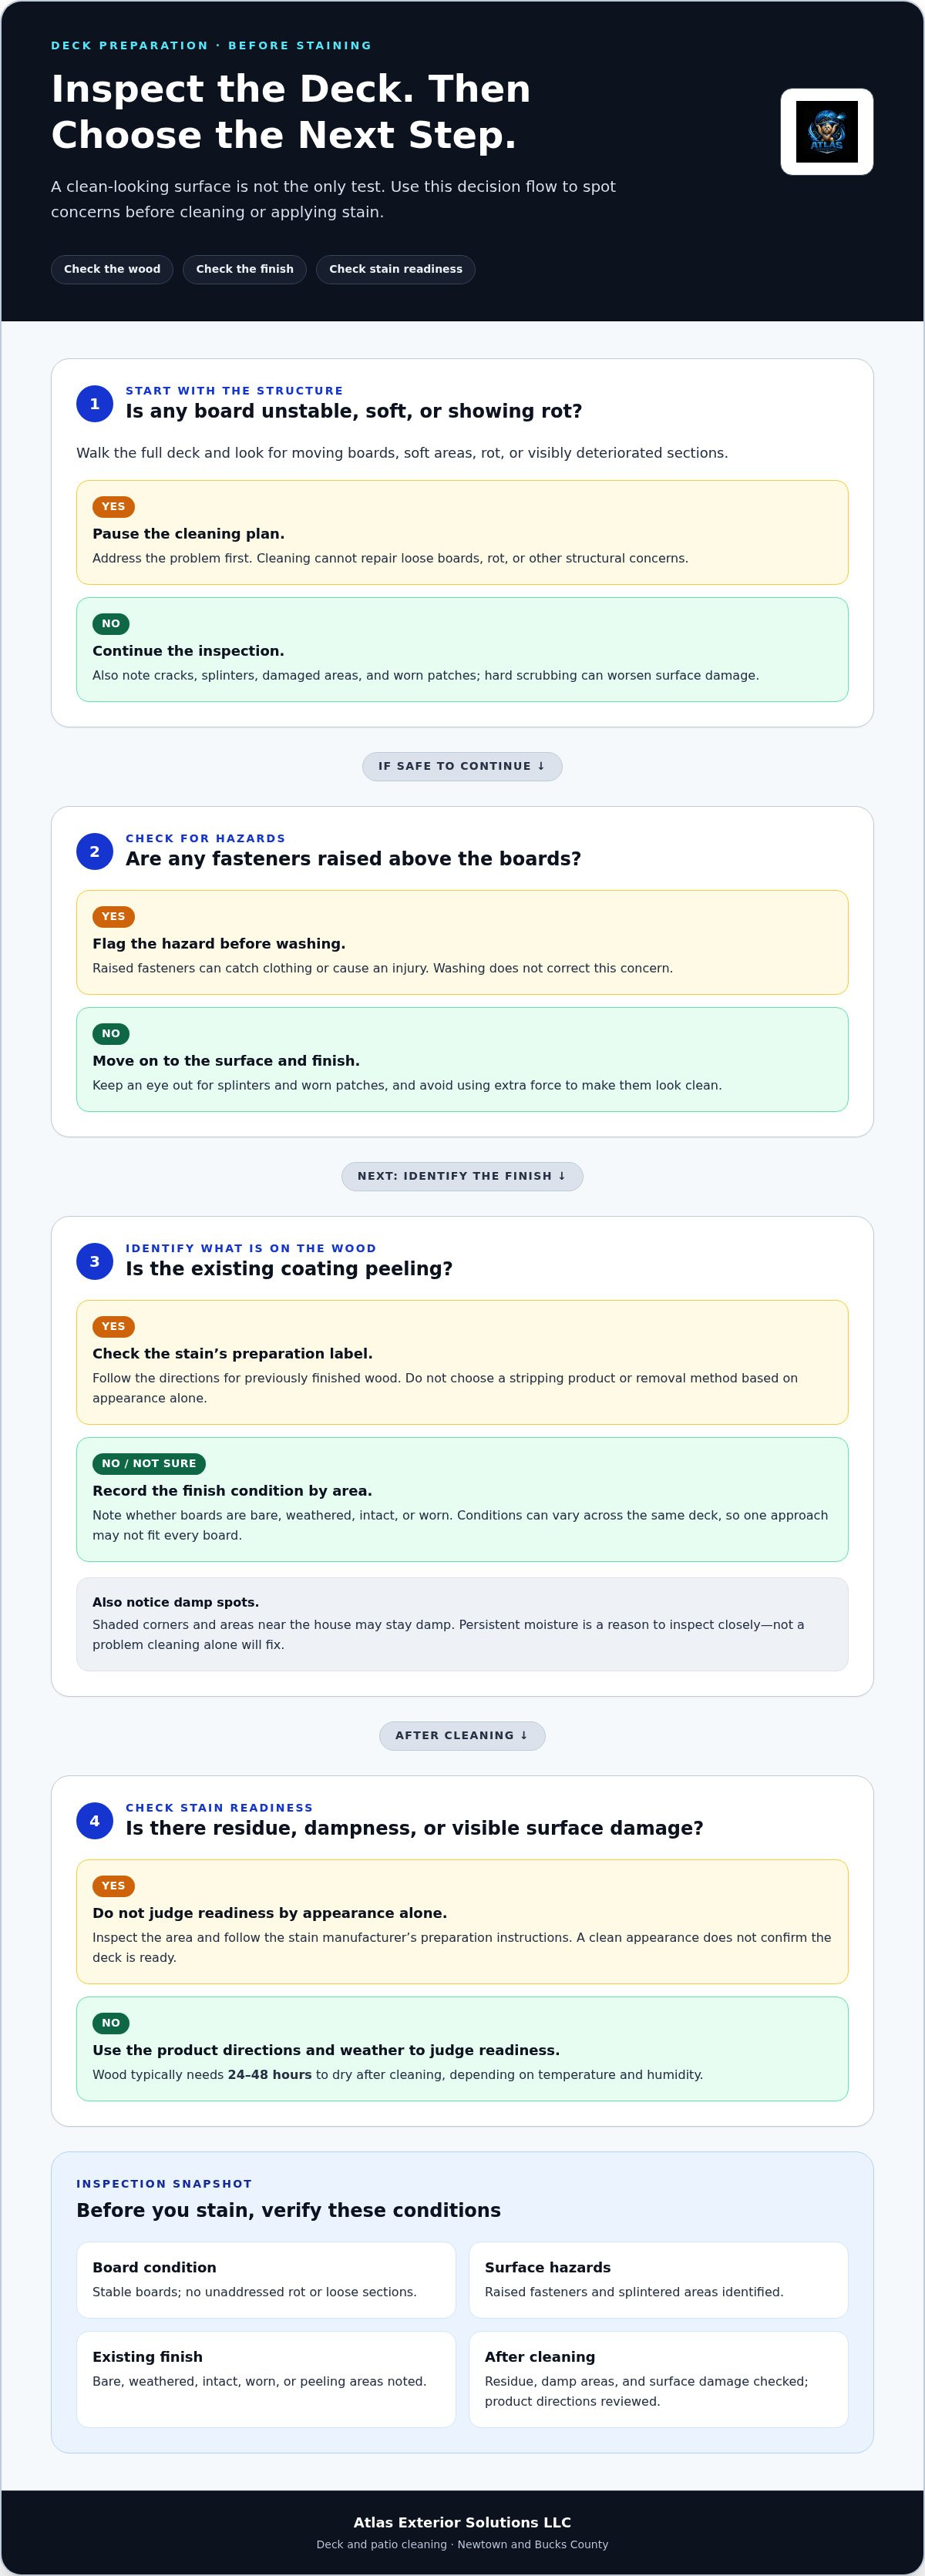Click the NO badge under raised fasteners question

pos(111,1034)
